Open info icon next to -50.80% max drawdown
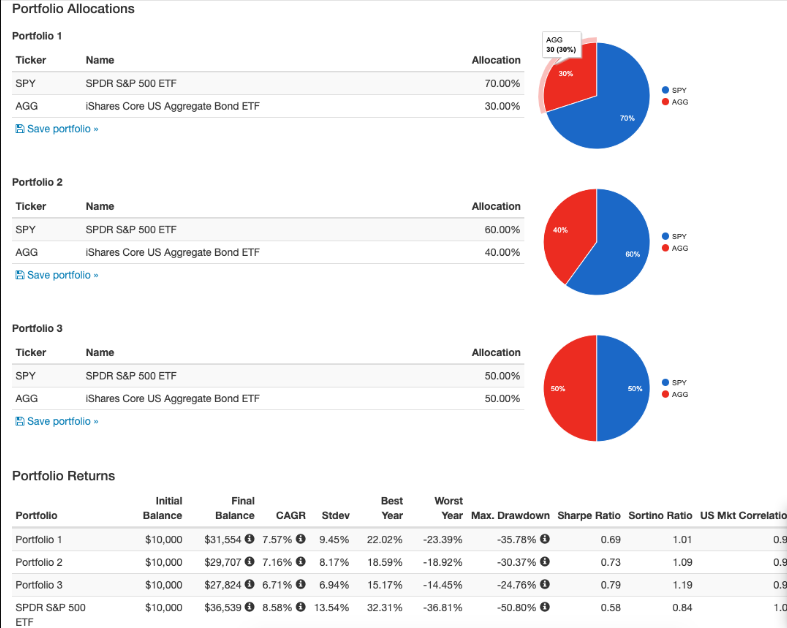Viewport: 787px width, 628px height. click(545, 606)
